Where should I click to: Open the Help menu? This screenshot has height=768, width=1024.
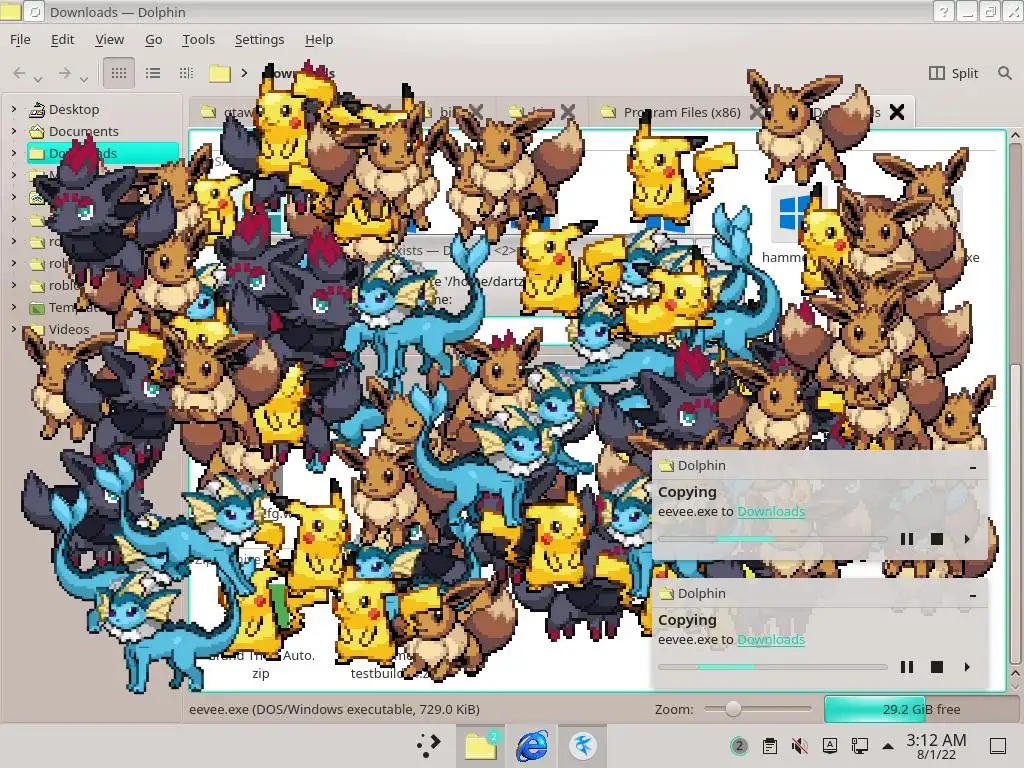(319, 39)
